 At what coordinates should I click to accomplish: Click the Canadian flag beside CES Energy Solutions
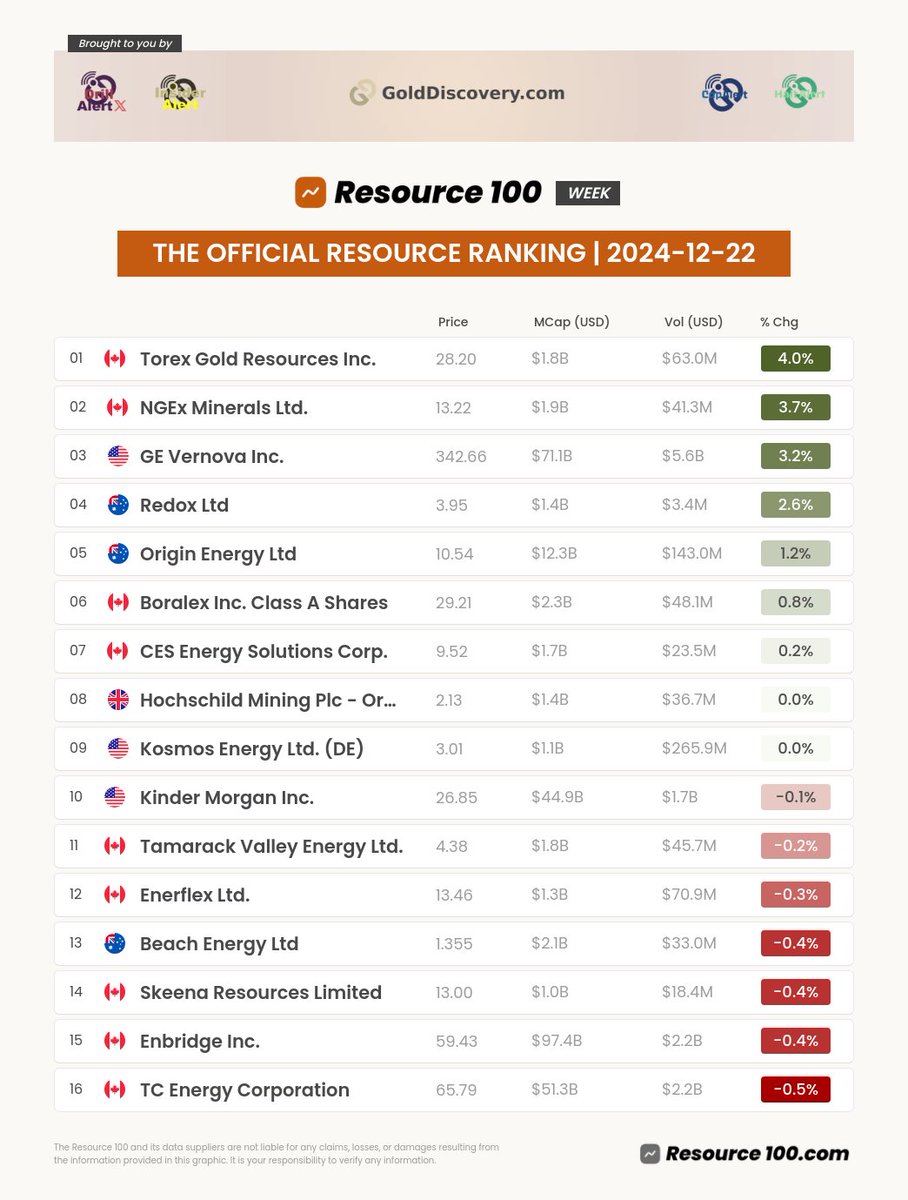[x=118, y=651]
